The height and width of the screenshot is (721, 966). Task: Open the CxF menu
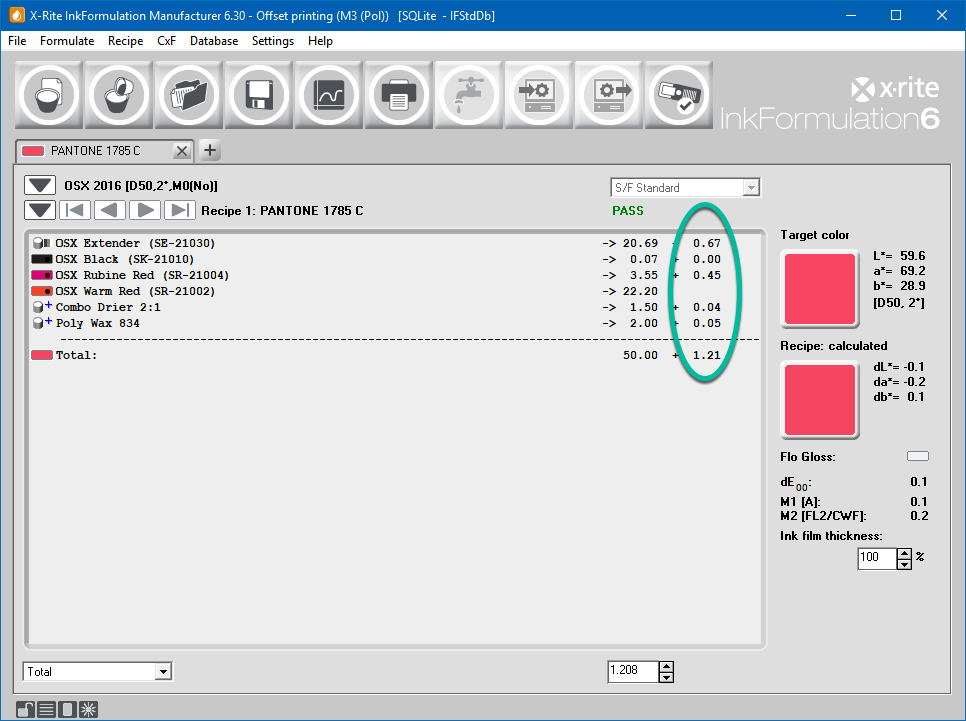(166, 41)
